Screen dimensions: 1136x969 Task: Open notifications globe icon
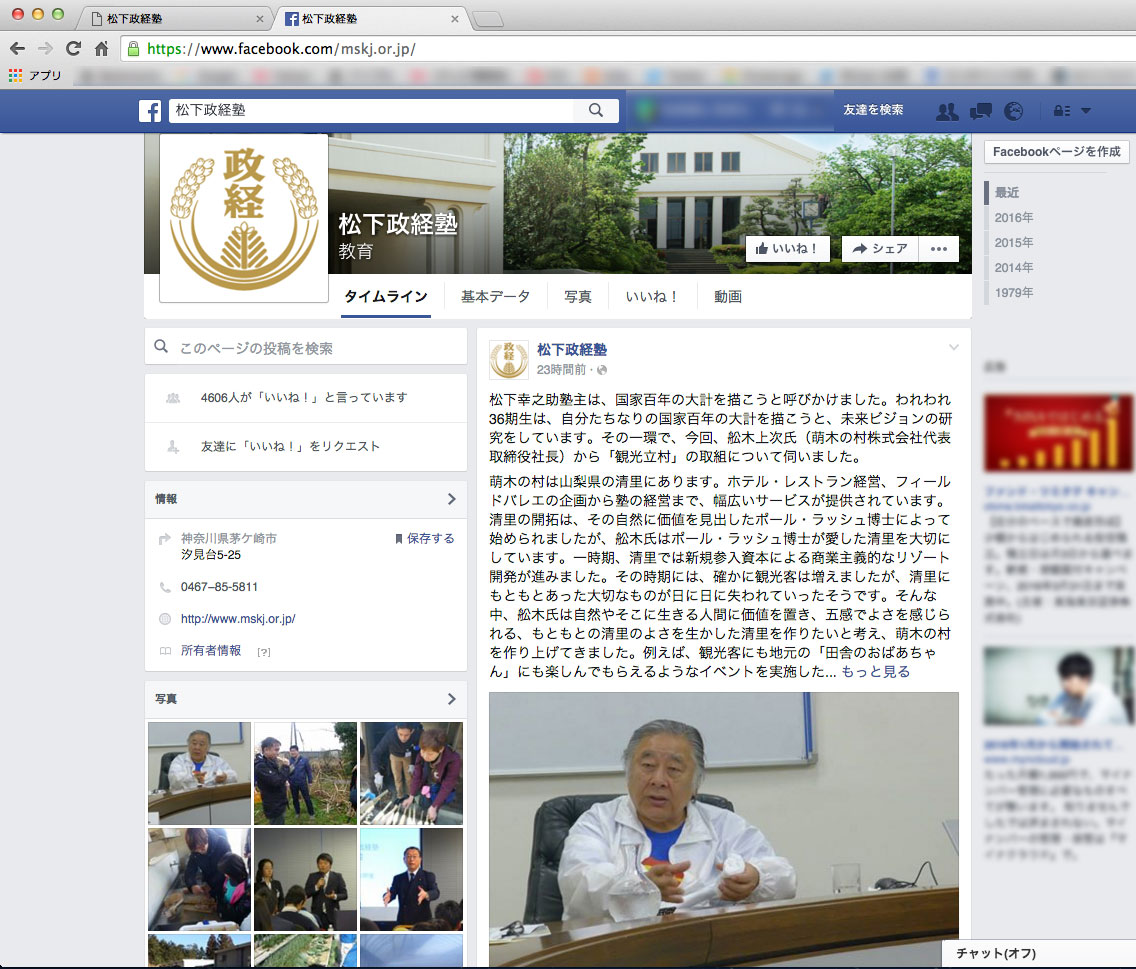pyautogui.click(x=1014, y=111)
